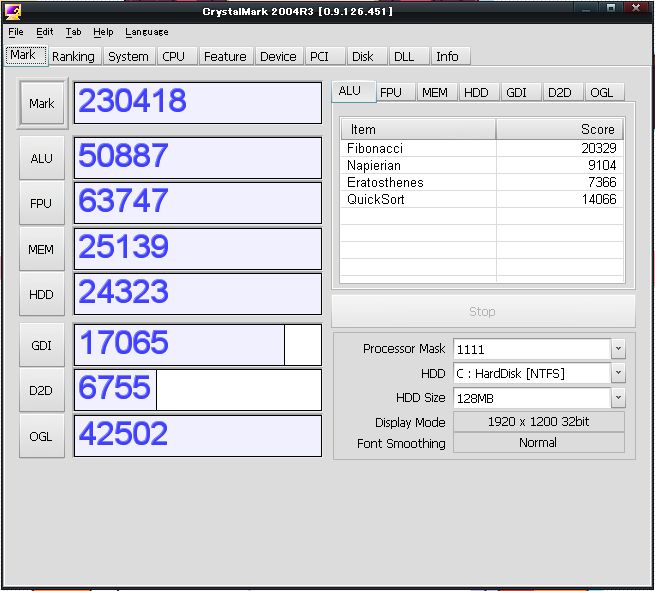Screen dimensions: 655x591
Task: Select the OGL results sub-tab
Action: point(605,92)
